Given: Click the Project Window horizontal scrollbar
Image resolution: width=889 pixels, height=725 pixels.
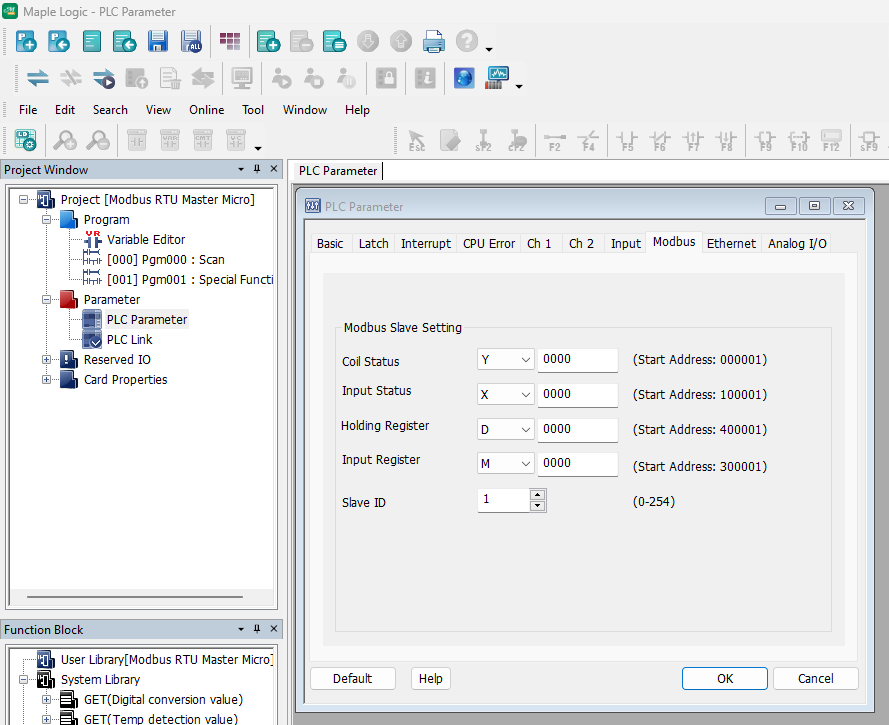Looking at the screenshot, I should click(135, 597).
